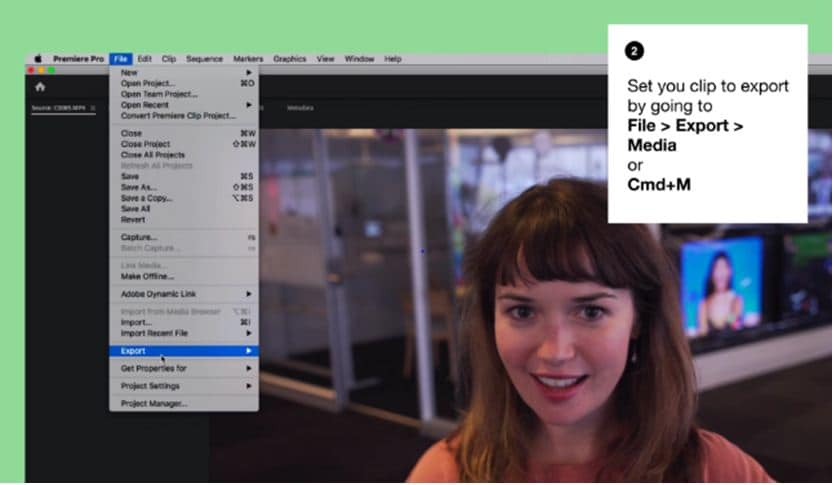Expand the Adobe Dynamic Link submenu
The width and height of the screenshot is (834, 485).
184,294
